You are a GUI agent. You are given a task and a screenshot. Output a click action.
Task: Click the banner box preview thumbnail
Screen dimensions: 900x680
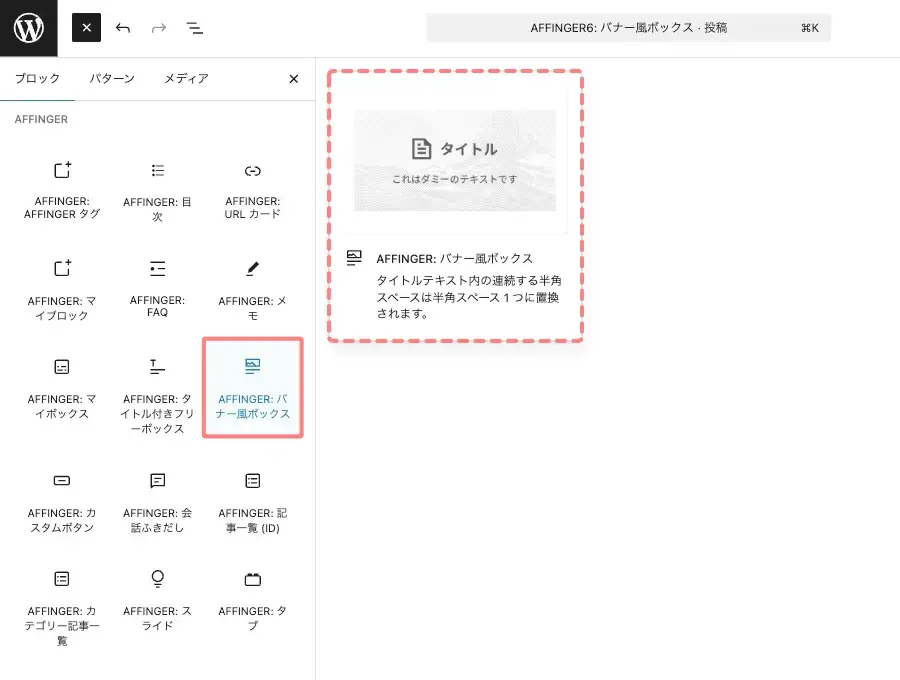(x=455, y=160)
